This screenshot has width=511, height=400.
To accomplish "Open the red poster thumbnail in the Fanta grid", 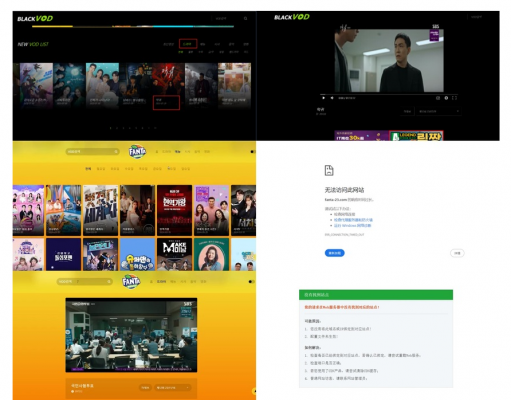I will pyautogui.click(x=174, y=210).
